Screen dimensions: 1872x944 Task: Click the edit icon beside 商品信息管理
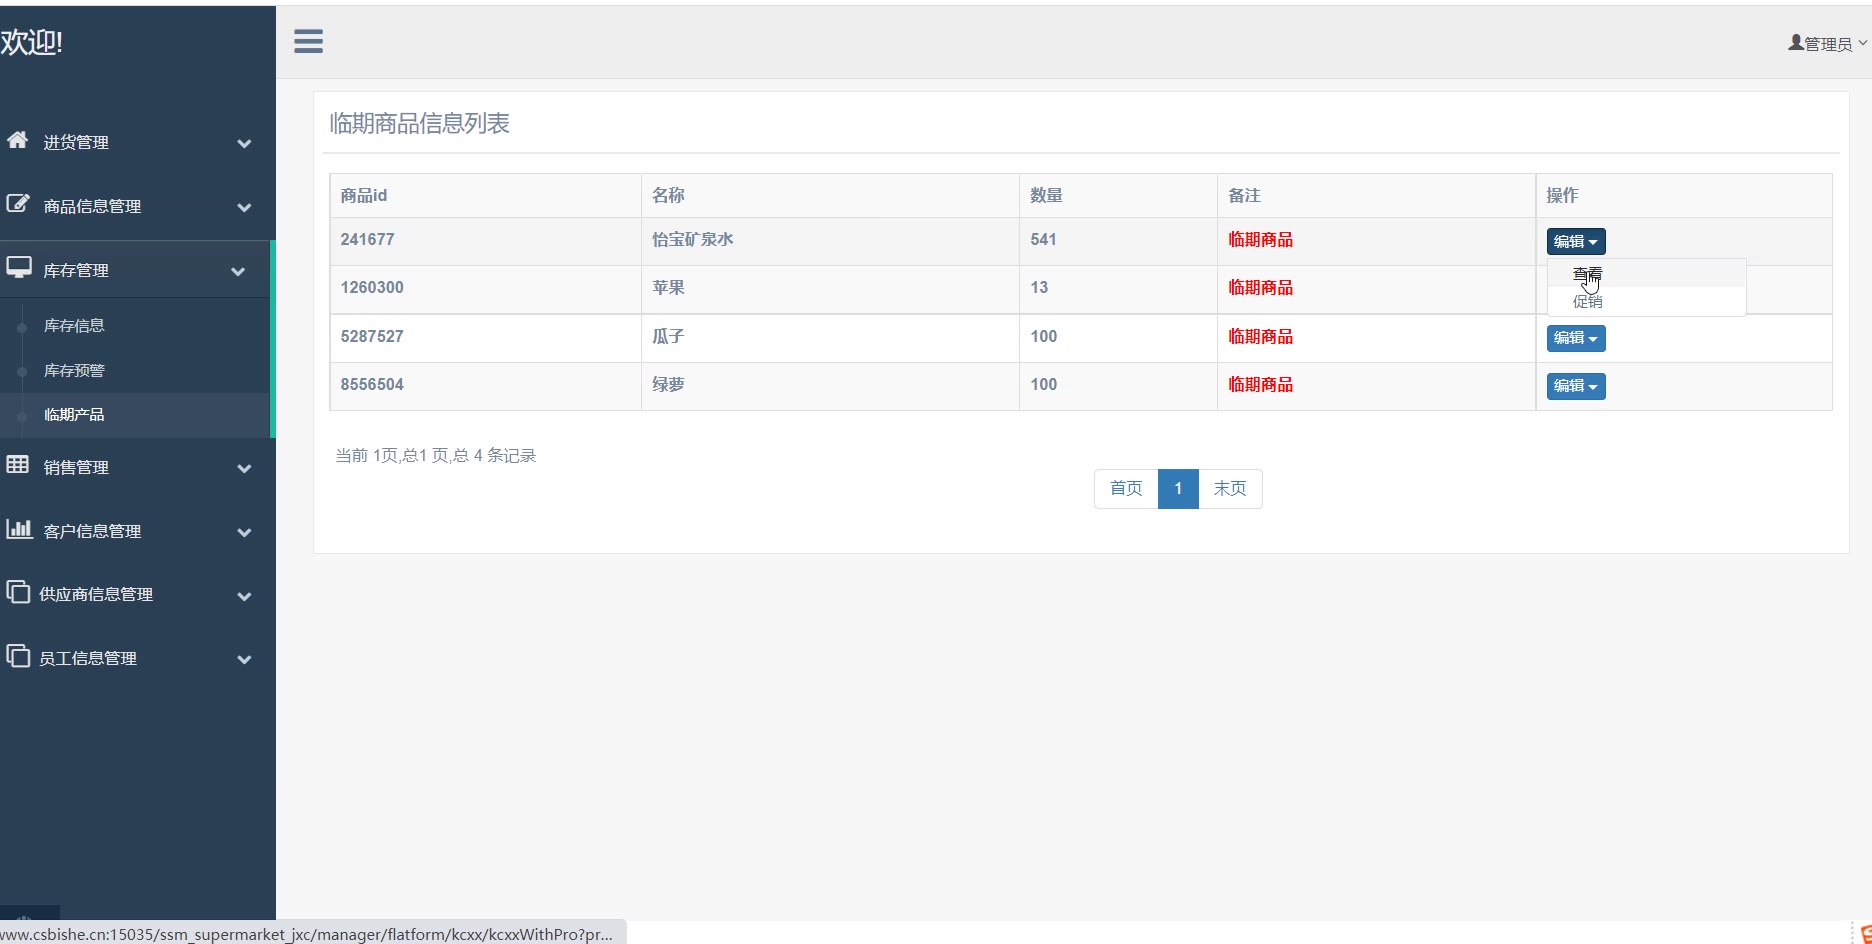17,204
